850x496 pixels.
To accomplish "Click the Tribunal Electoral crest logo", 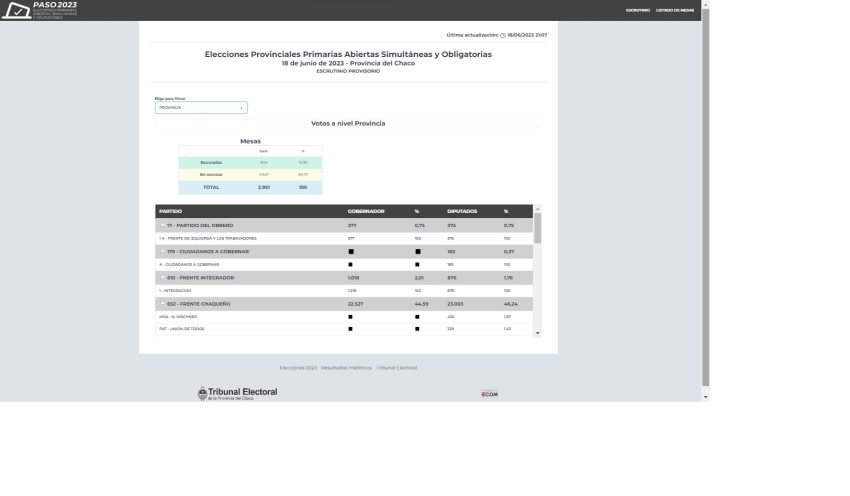I will 202,393.
